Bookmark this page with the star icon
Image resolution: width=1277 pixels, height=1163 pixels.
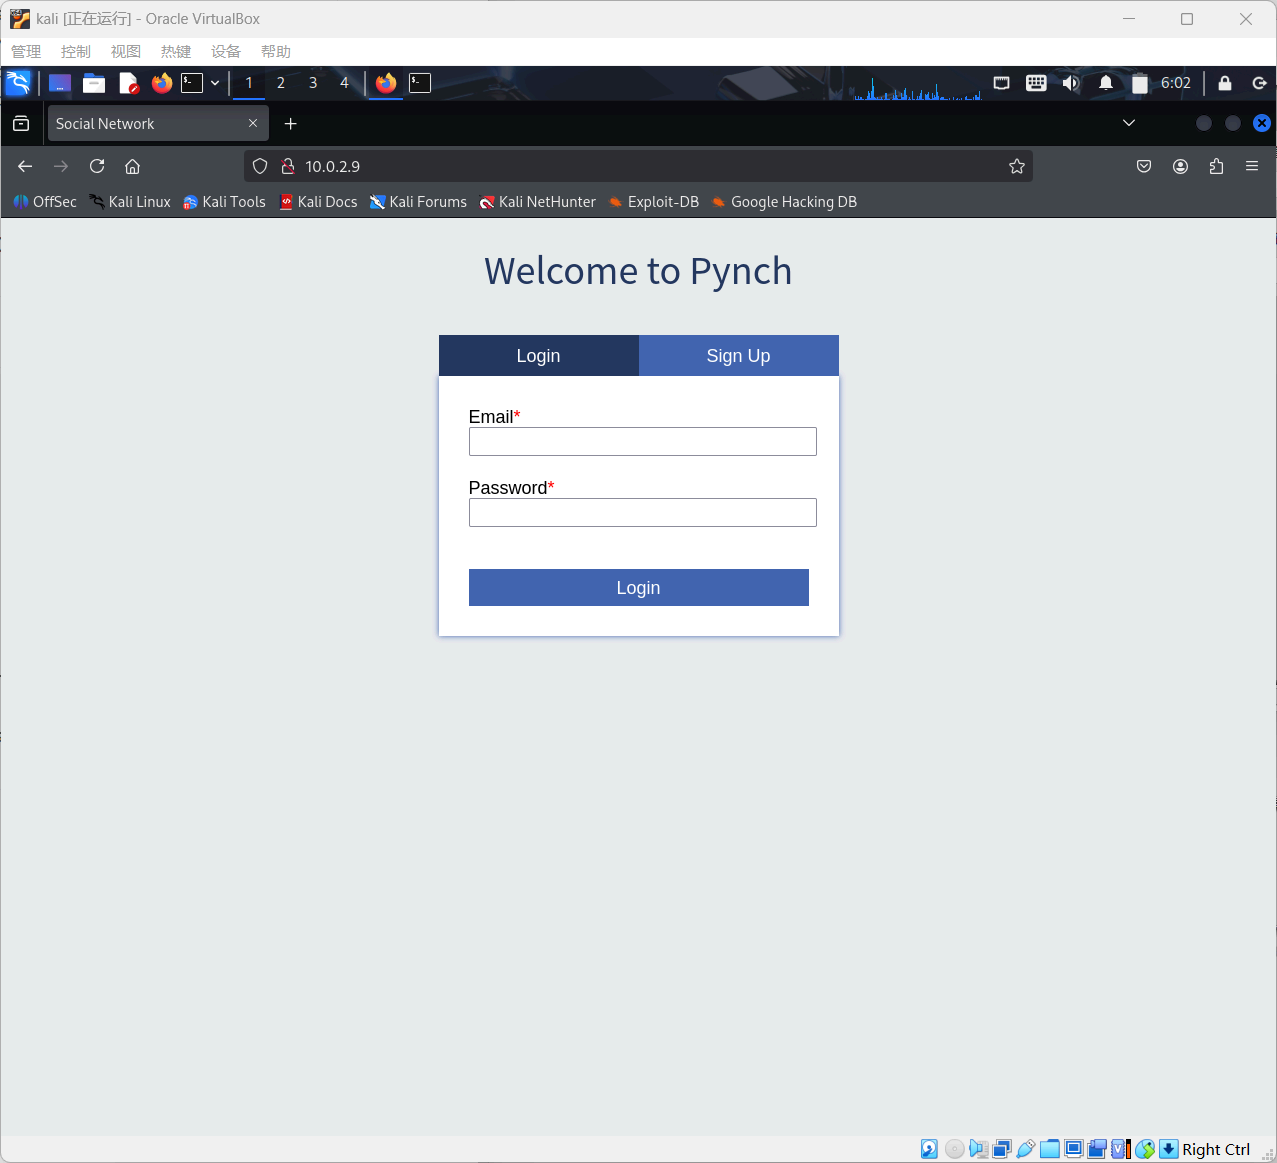(x=1016, y=166)
